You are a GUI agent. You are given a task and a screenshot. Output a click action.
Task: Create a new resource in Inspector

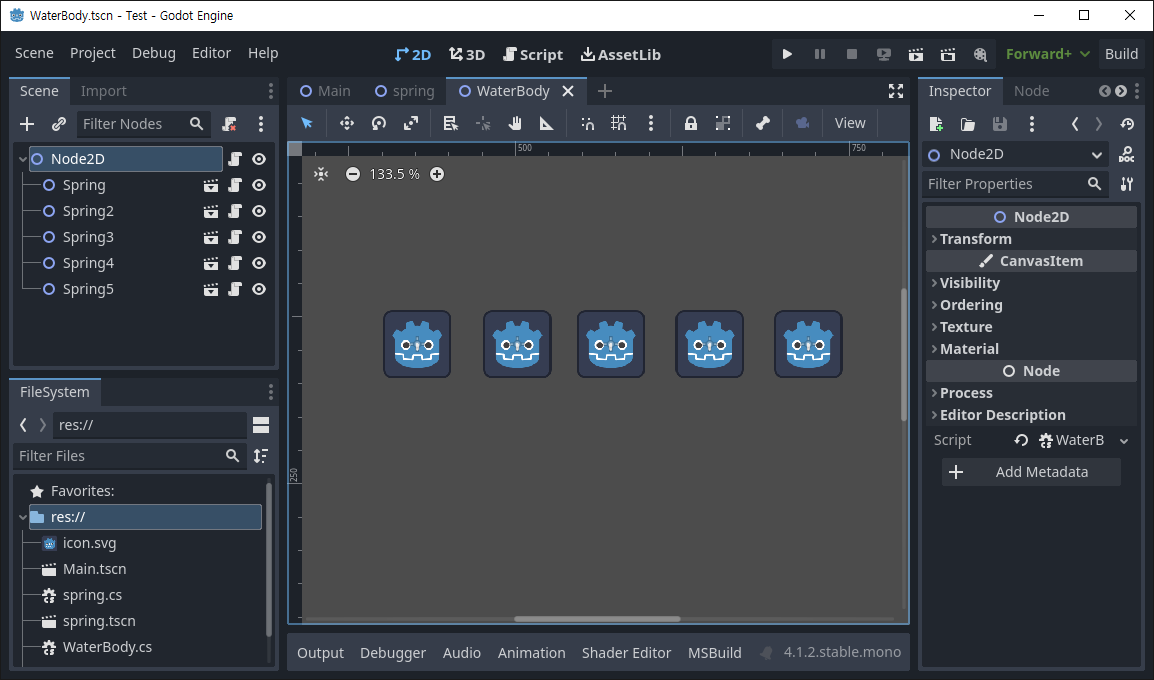[936, 124]
